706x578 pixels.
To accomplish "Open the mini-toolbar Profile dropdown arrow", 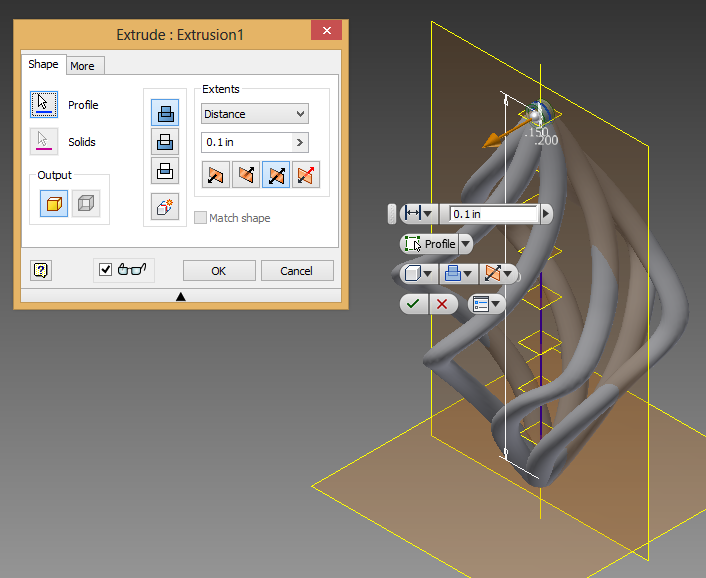I will pyautogui.click(x=466, y=244).
